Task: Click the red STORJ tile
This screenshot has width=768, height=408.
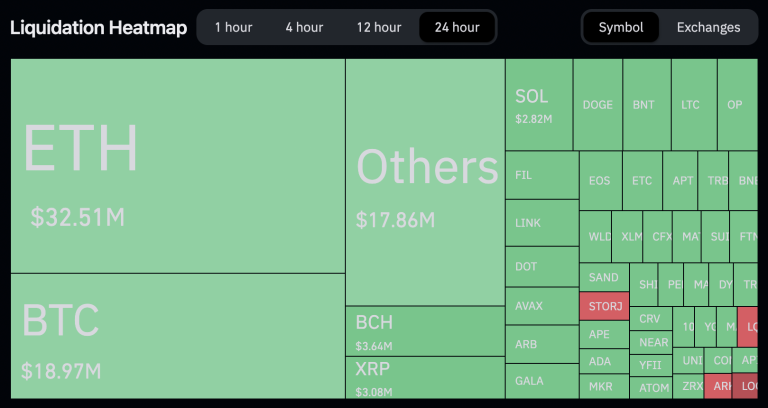Action: pyautogui.click(x=604, y=306)
